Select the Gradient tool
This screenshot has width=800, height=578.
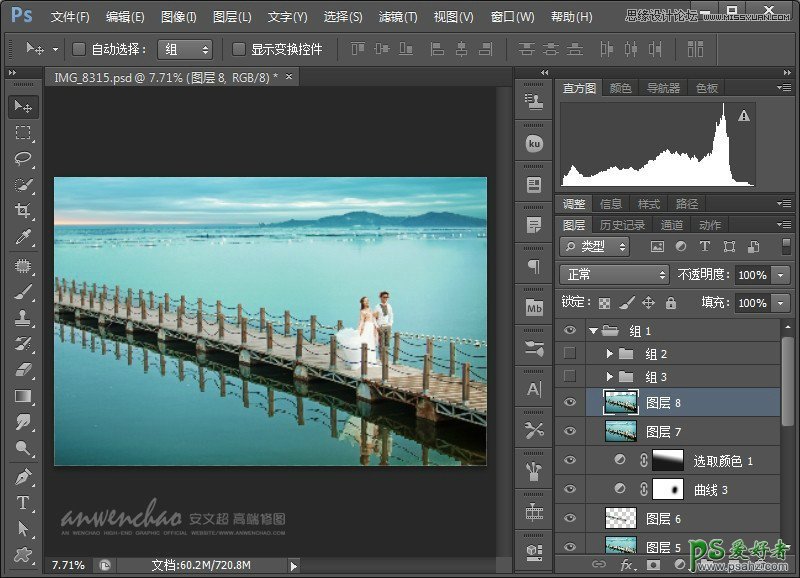click(x=24, y=396)
